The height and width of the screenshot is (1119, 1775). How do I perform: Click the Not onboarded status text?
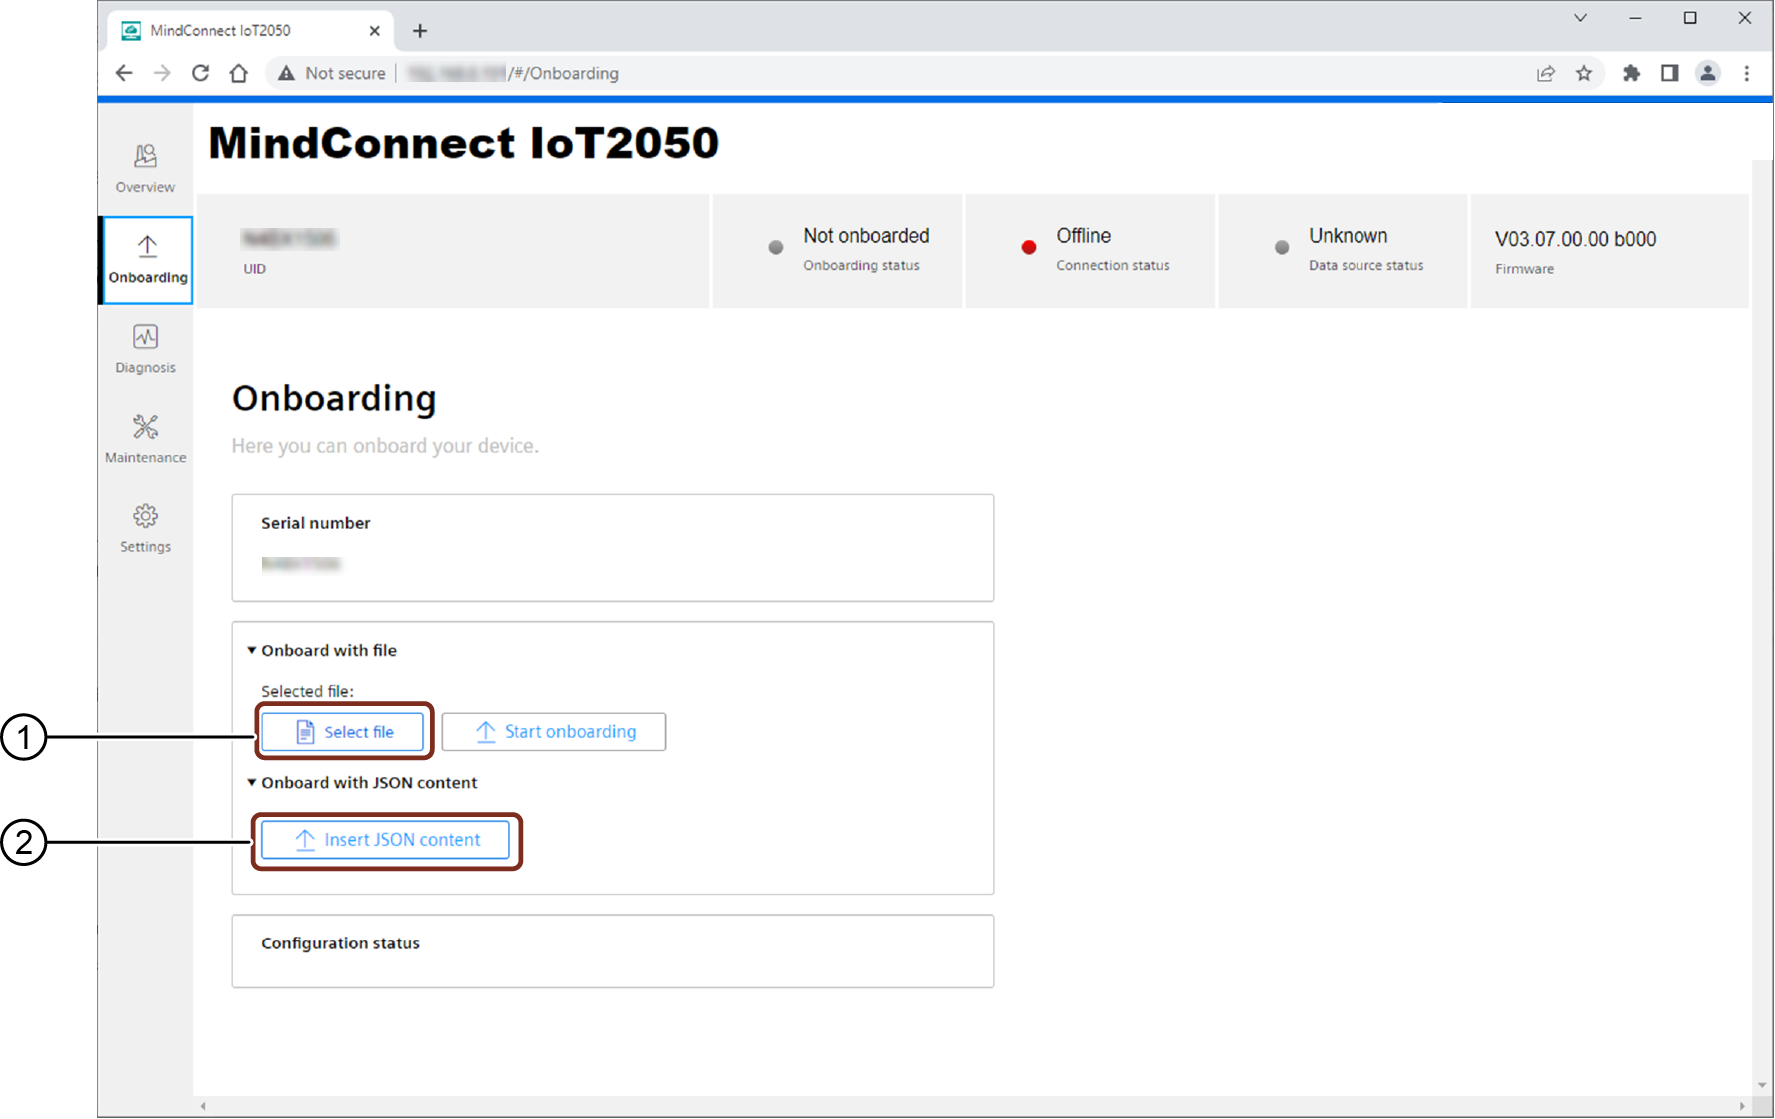[x=866, y=236]
